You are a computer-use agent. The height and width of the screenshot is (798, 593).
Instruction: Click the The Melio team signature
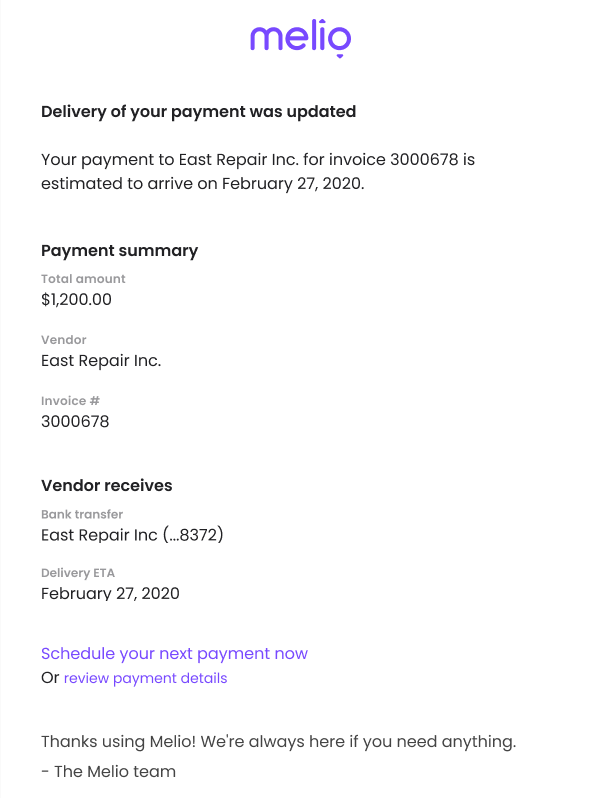[x=108, y=772]
